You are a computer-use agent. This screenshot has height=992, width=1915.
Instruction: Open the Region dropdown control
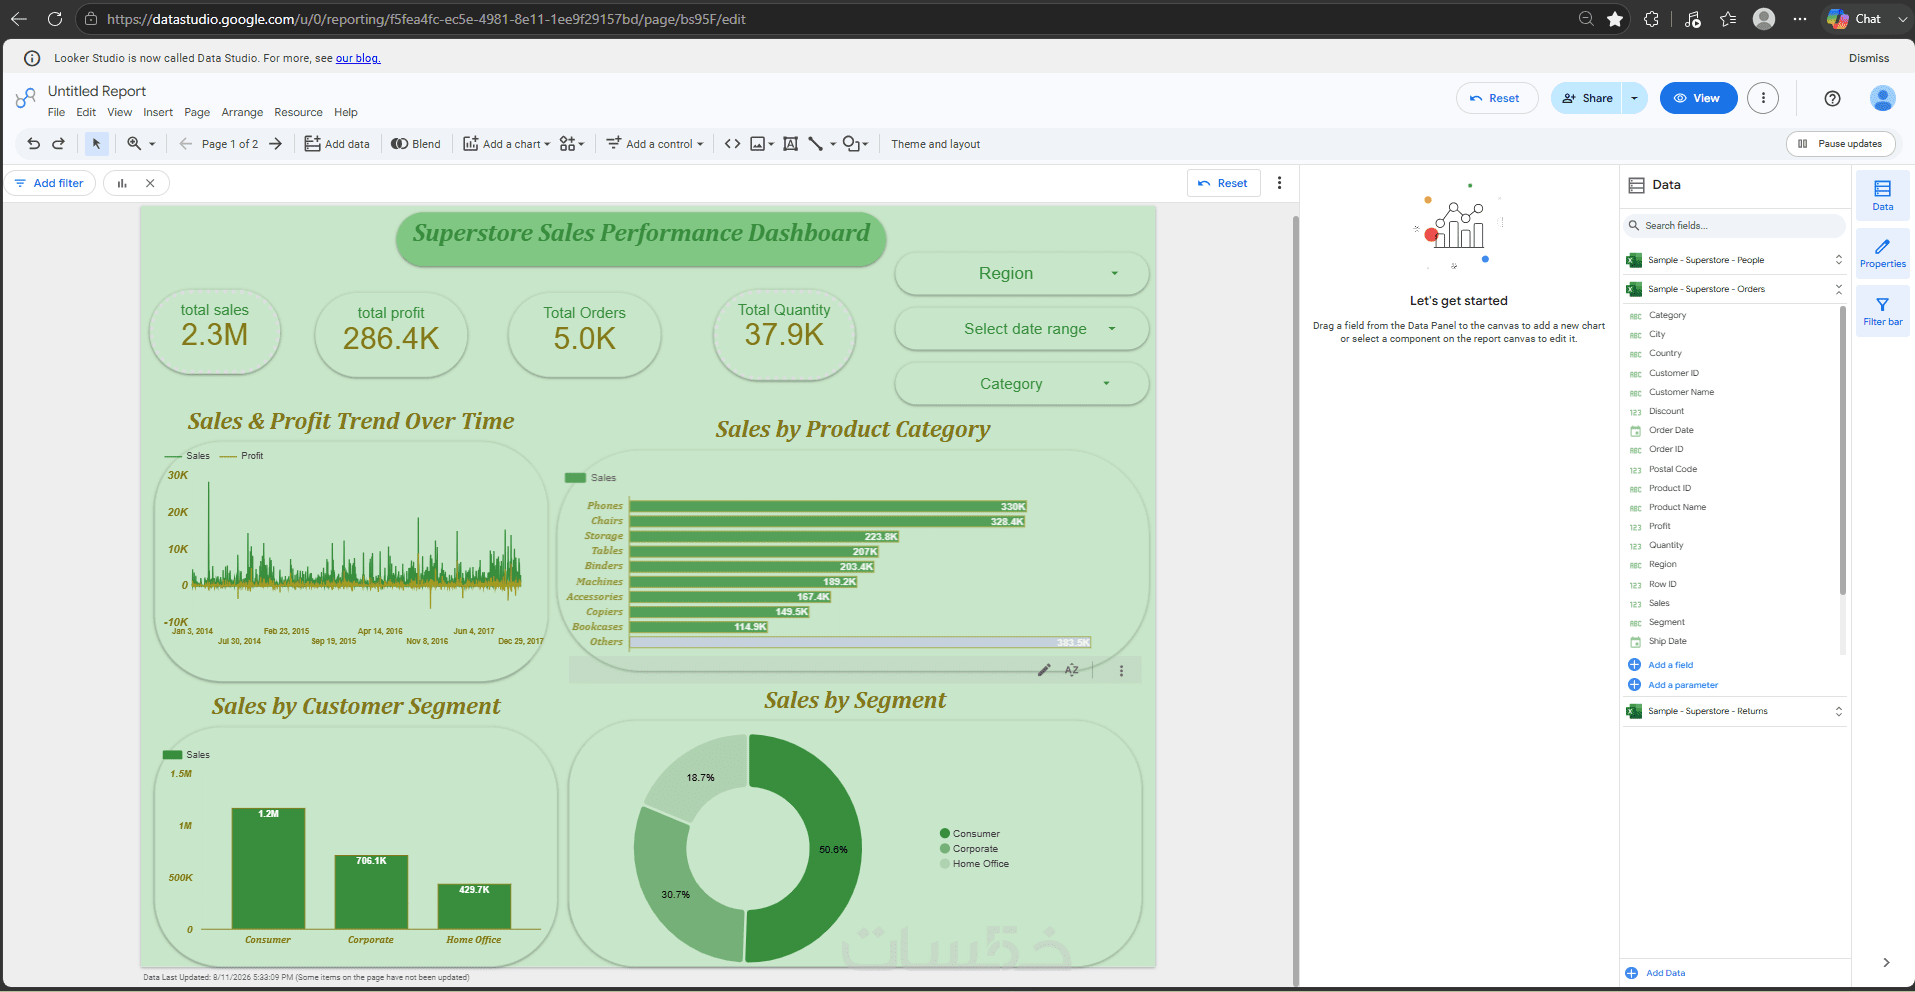tap(1021, 273)
